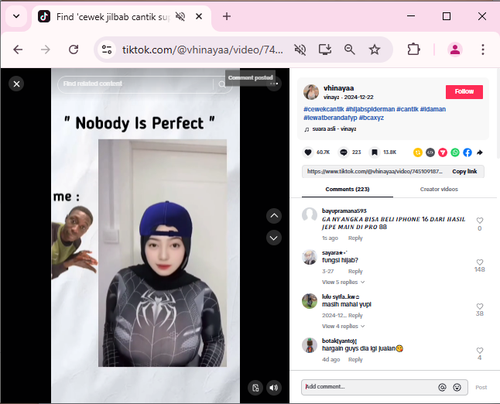Open a new browser tab

point(227,16)
